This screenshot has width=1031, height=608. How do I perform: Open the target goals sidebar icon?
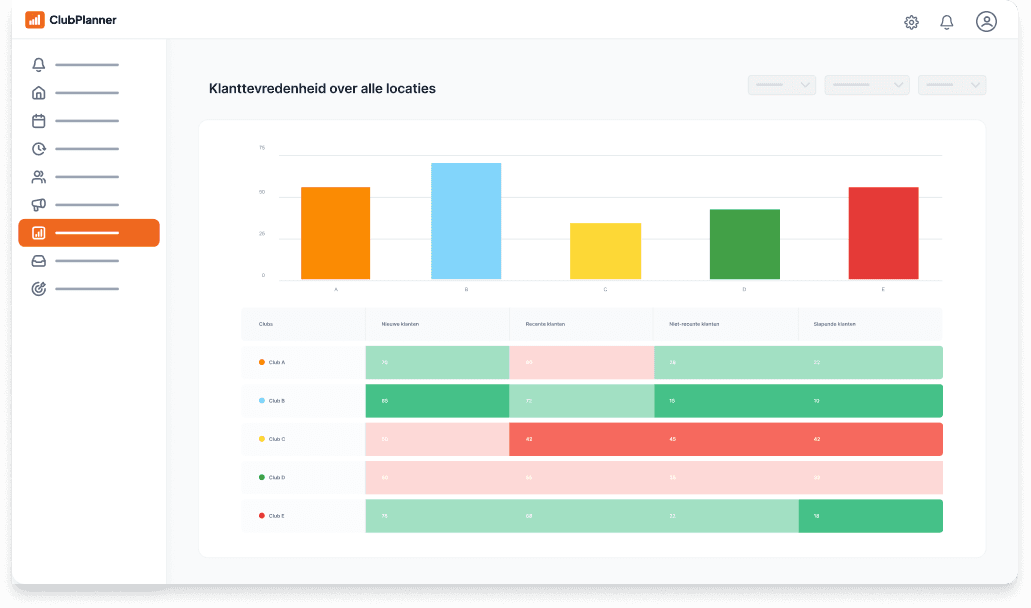click(39, 289)
